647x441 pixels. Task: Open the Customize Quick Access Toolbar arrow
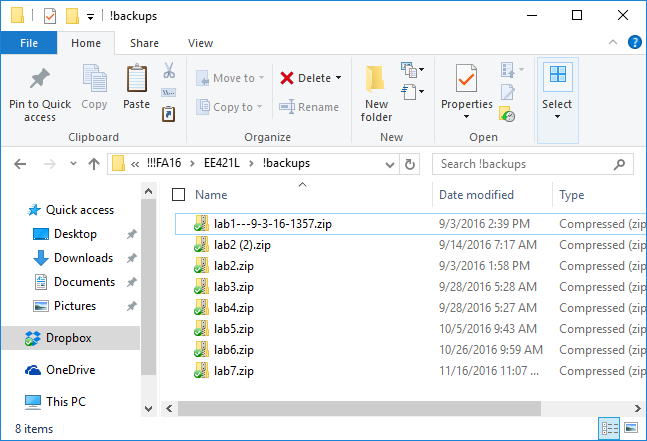[x=90, y=17]
